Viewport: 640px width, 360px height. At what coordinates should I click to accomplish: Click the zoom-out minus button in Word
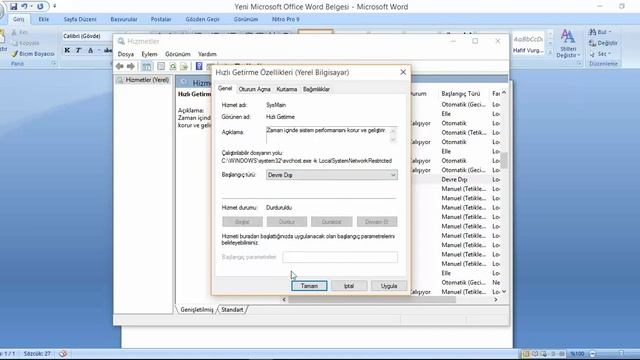593,354
